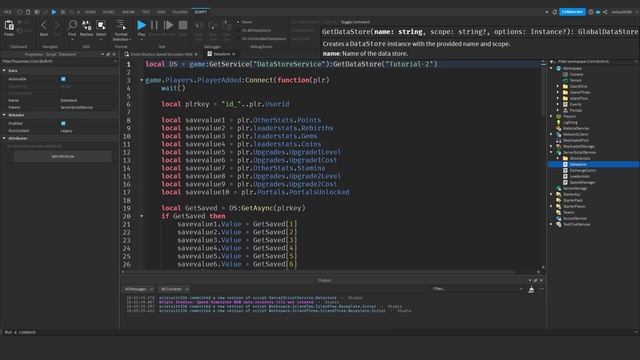Go Back in script navigation
Viewport: 640px width, 360px height.
[x=44, y=27]
